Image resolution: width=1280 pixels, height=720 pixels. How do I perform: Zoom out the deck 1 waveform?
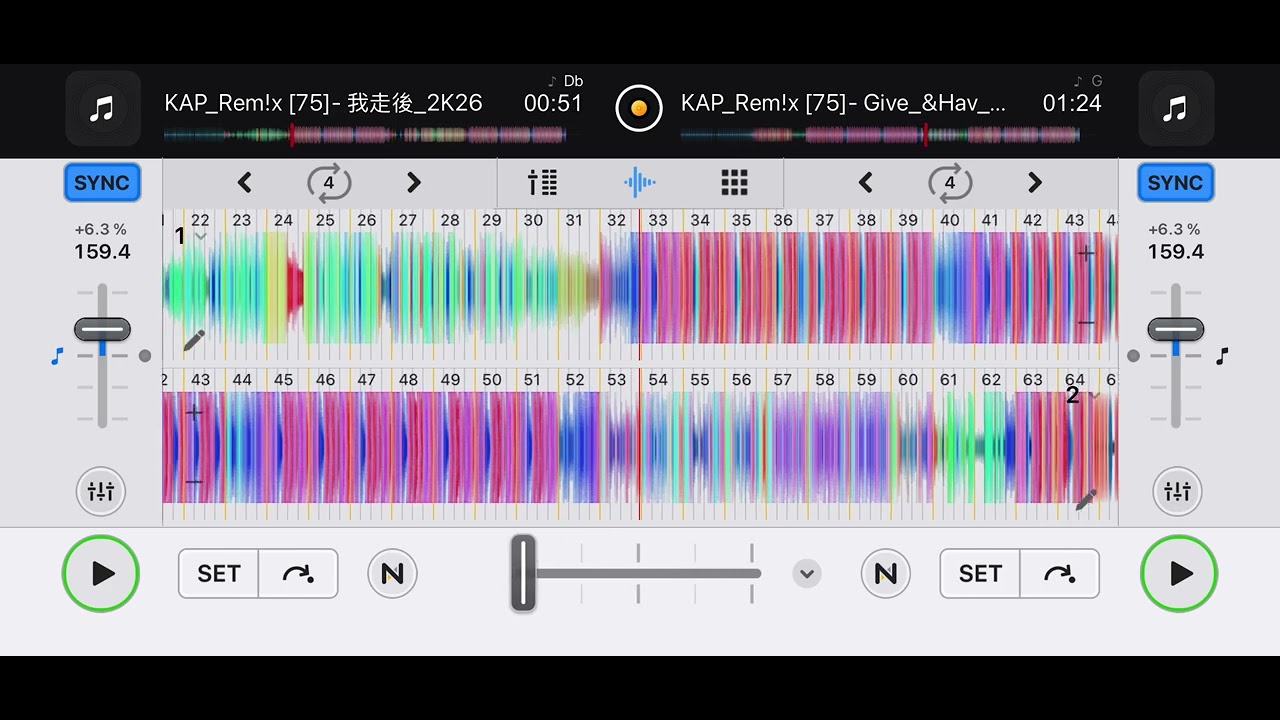(x=1086, y=323)
